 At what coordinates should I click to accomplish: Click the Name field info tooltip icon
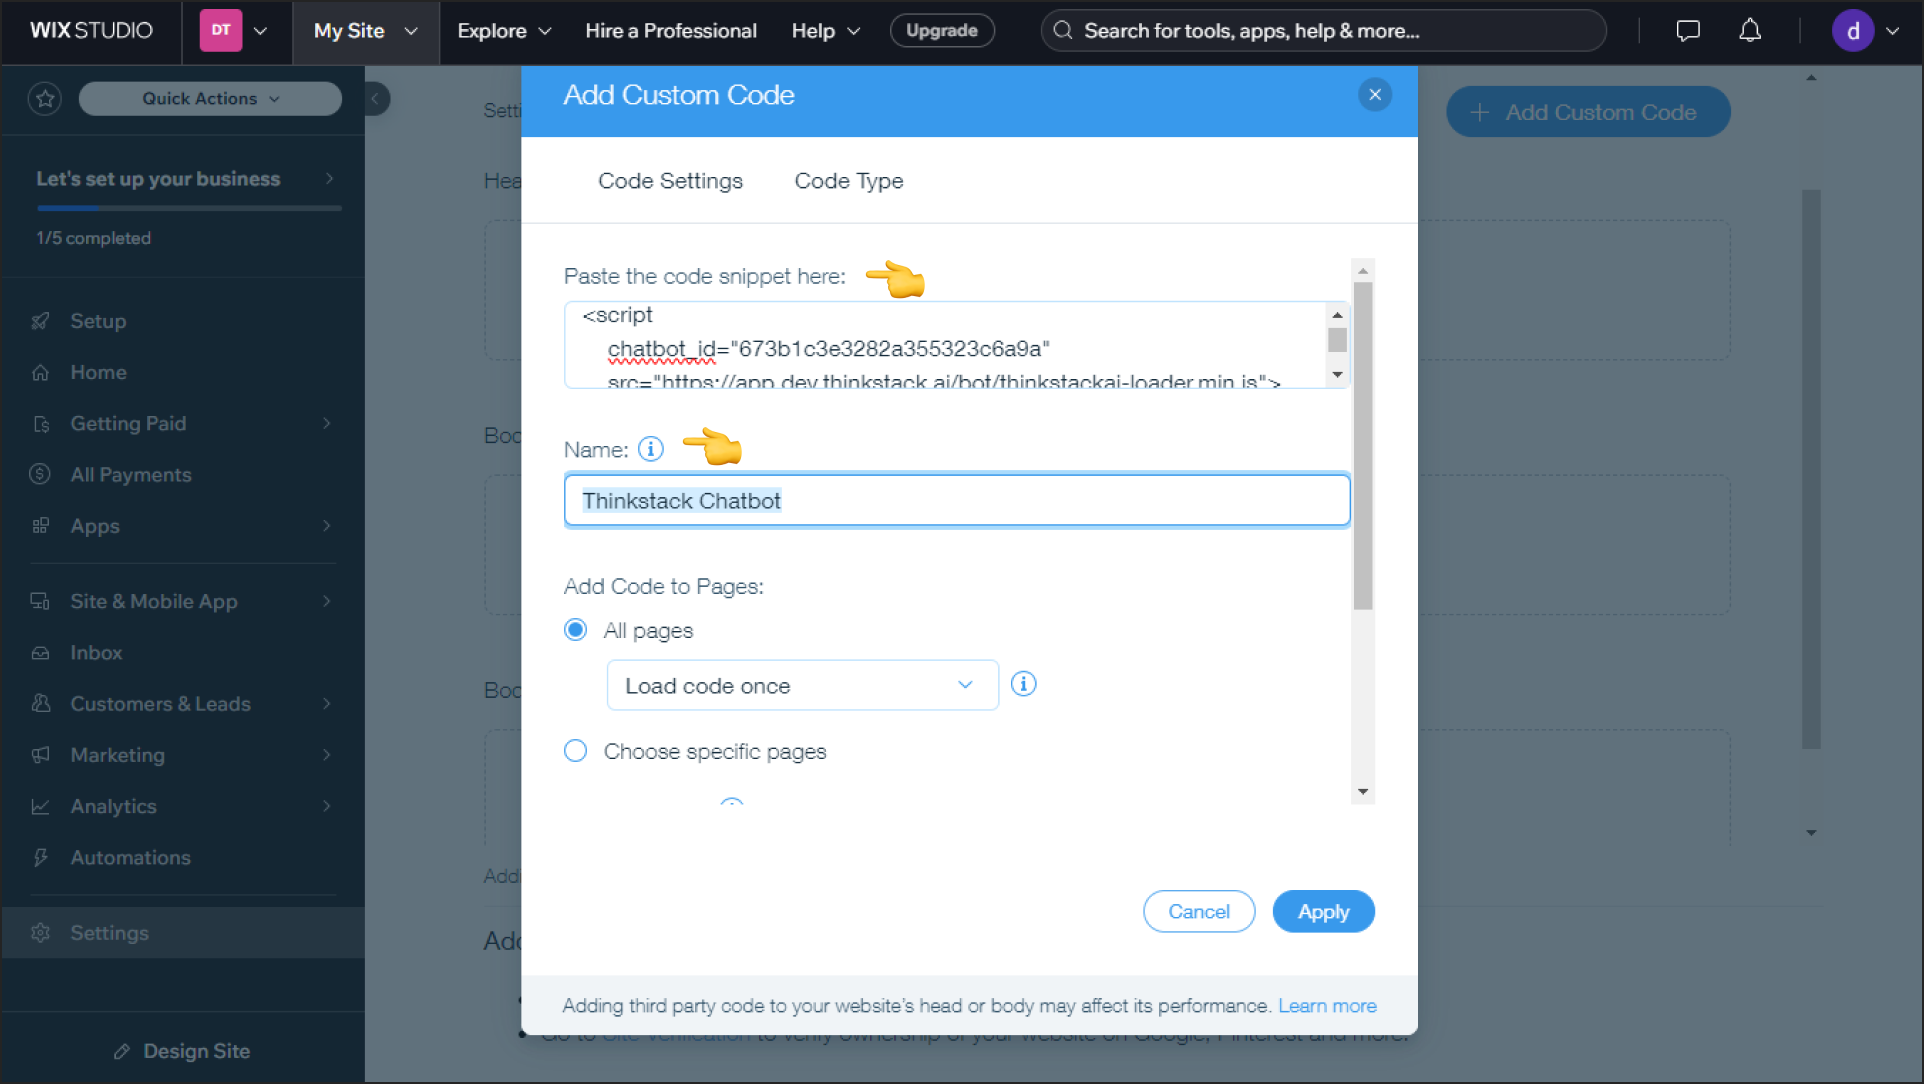pyautogui.click(x=651, y=448)
